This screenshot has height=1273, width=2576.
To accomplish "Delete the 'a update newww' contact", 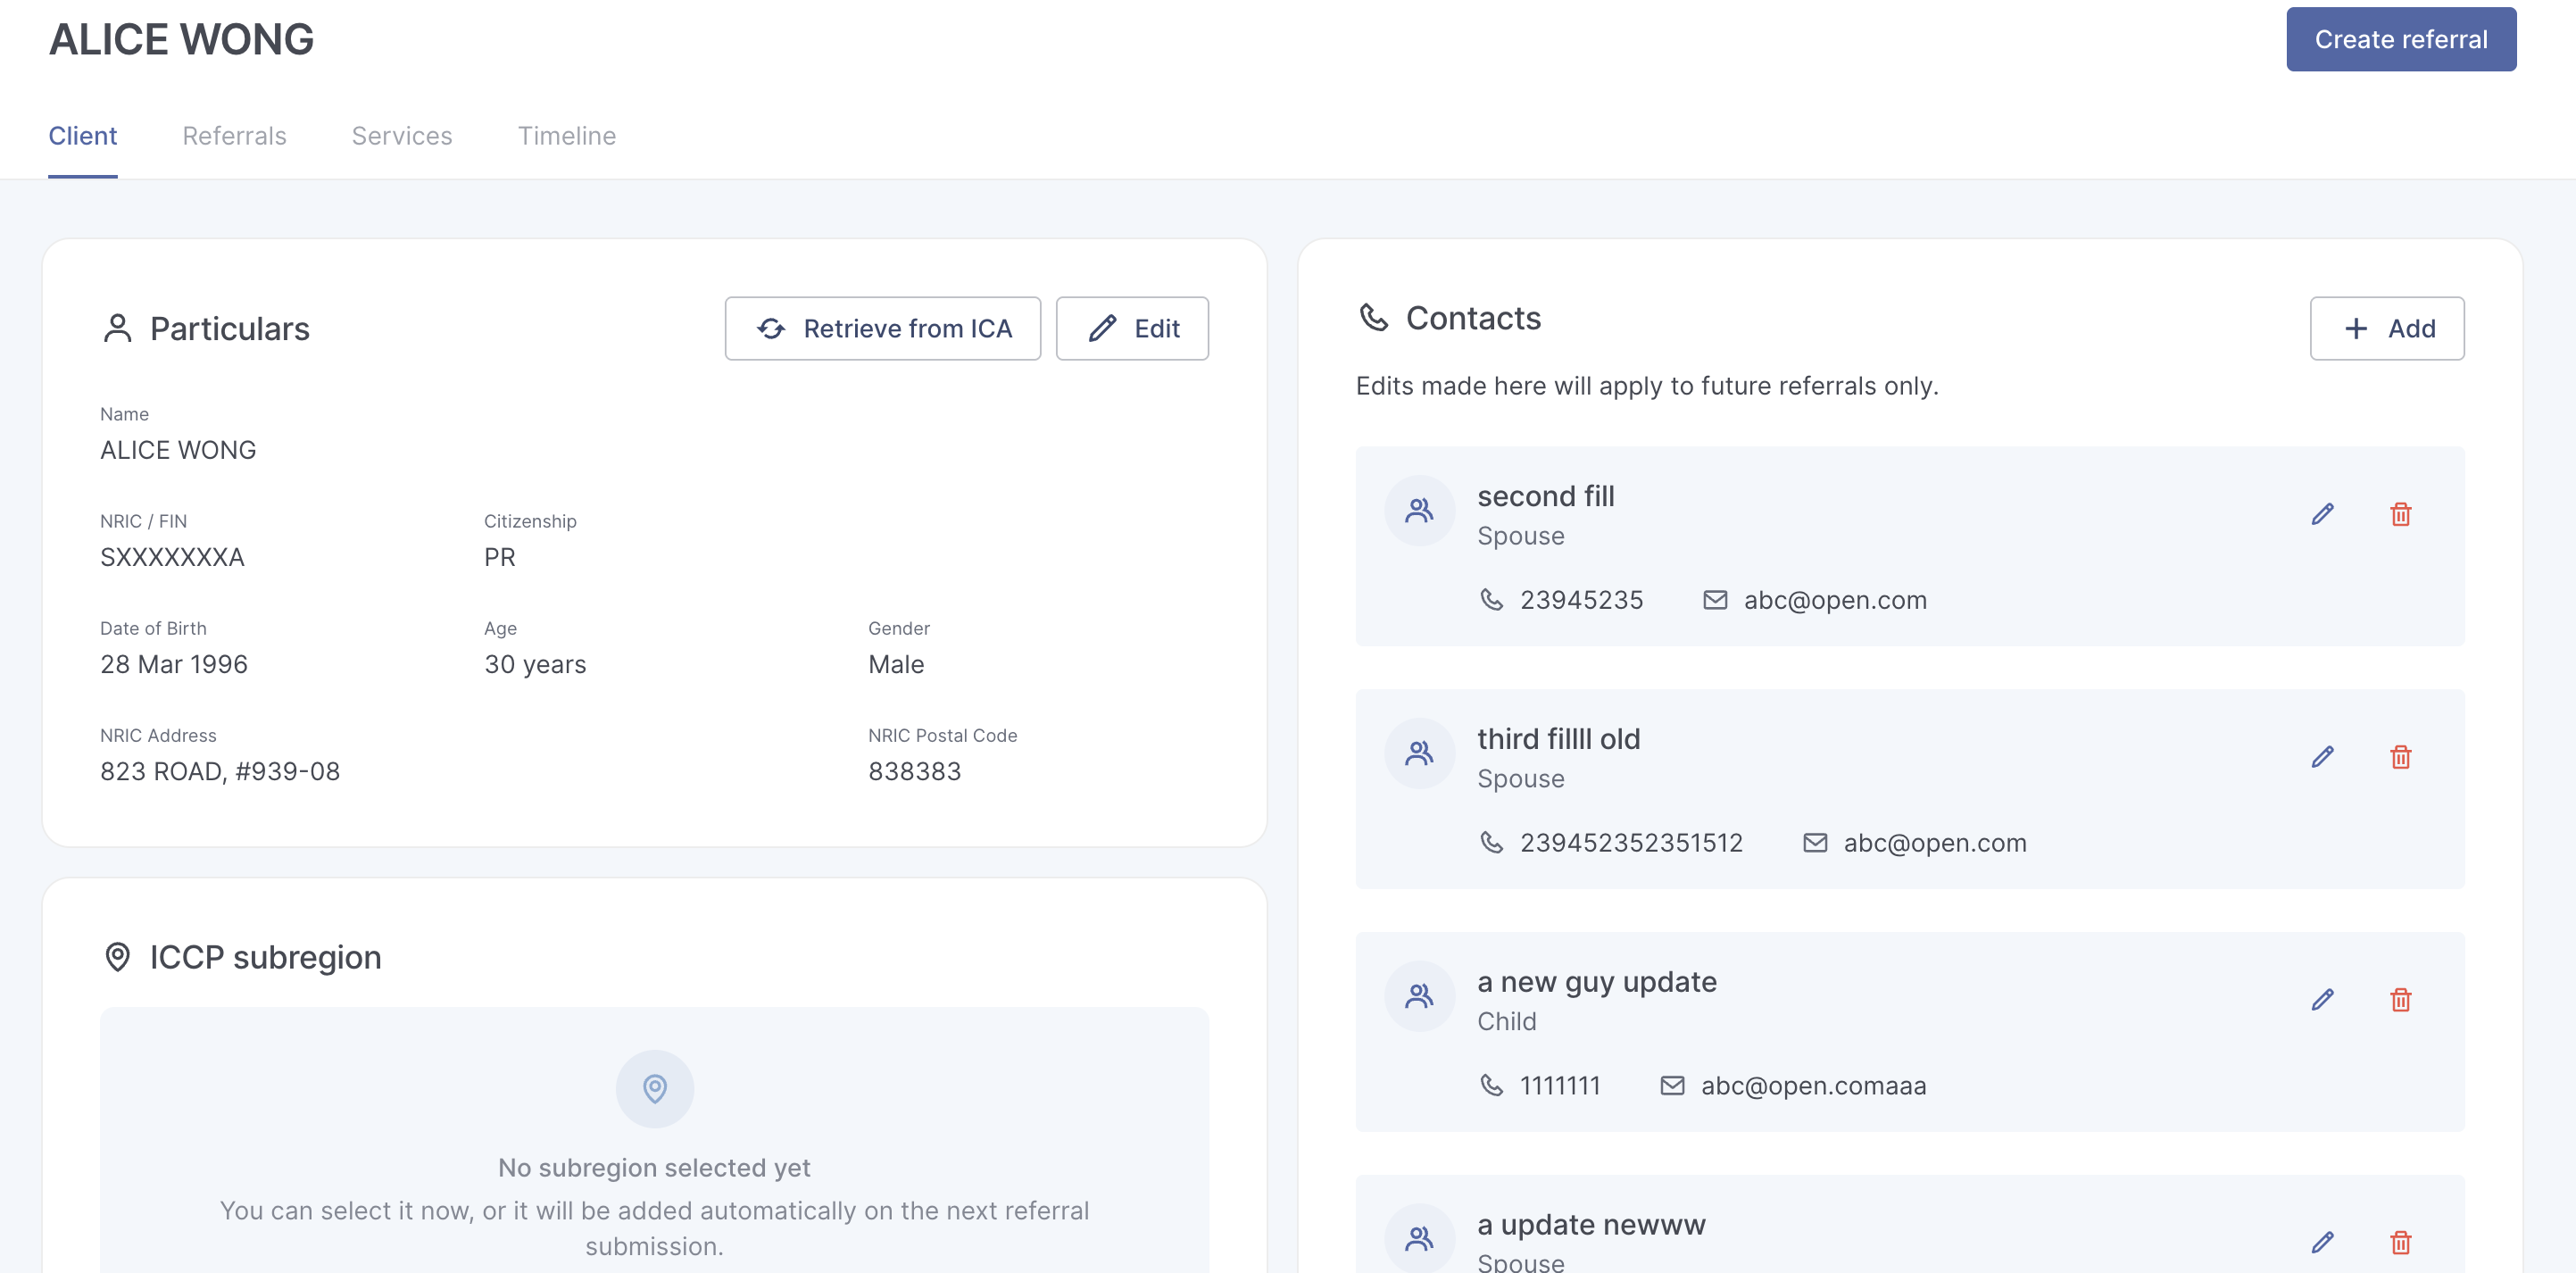I will [x=2400, y=1243].
